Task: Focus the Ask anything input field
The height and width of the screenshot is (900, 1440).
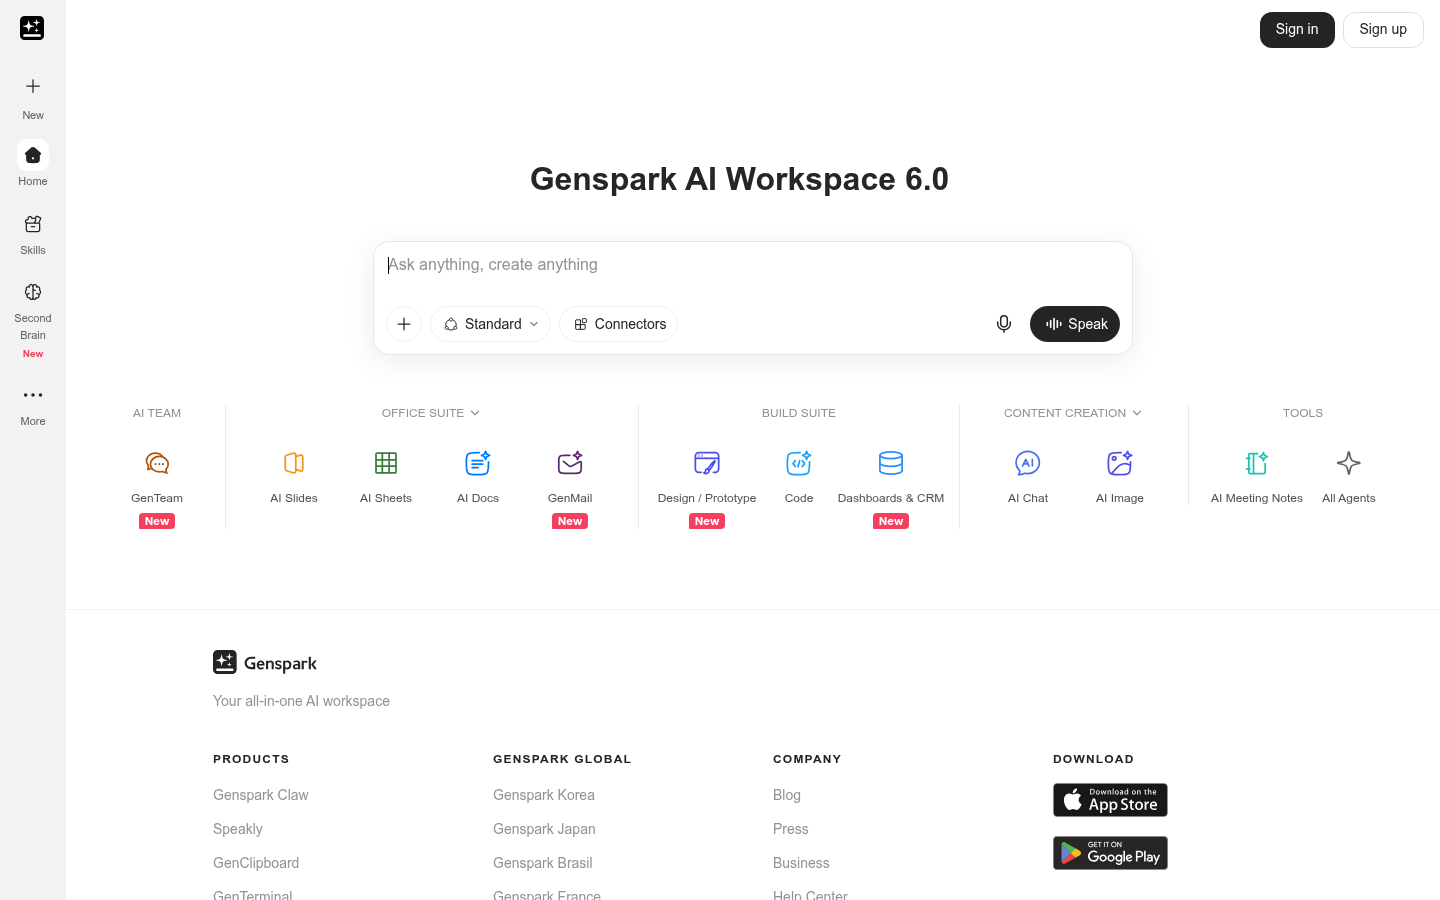Action: point(753,265)
